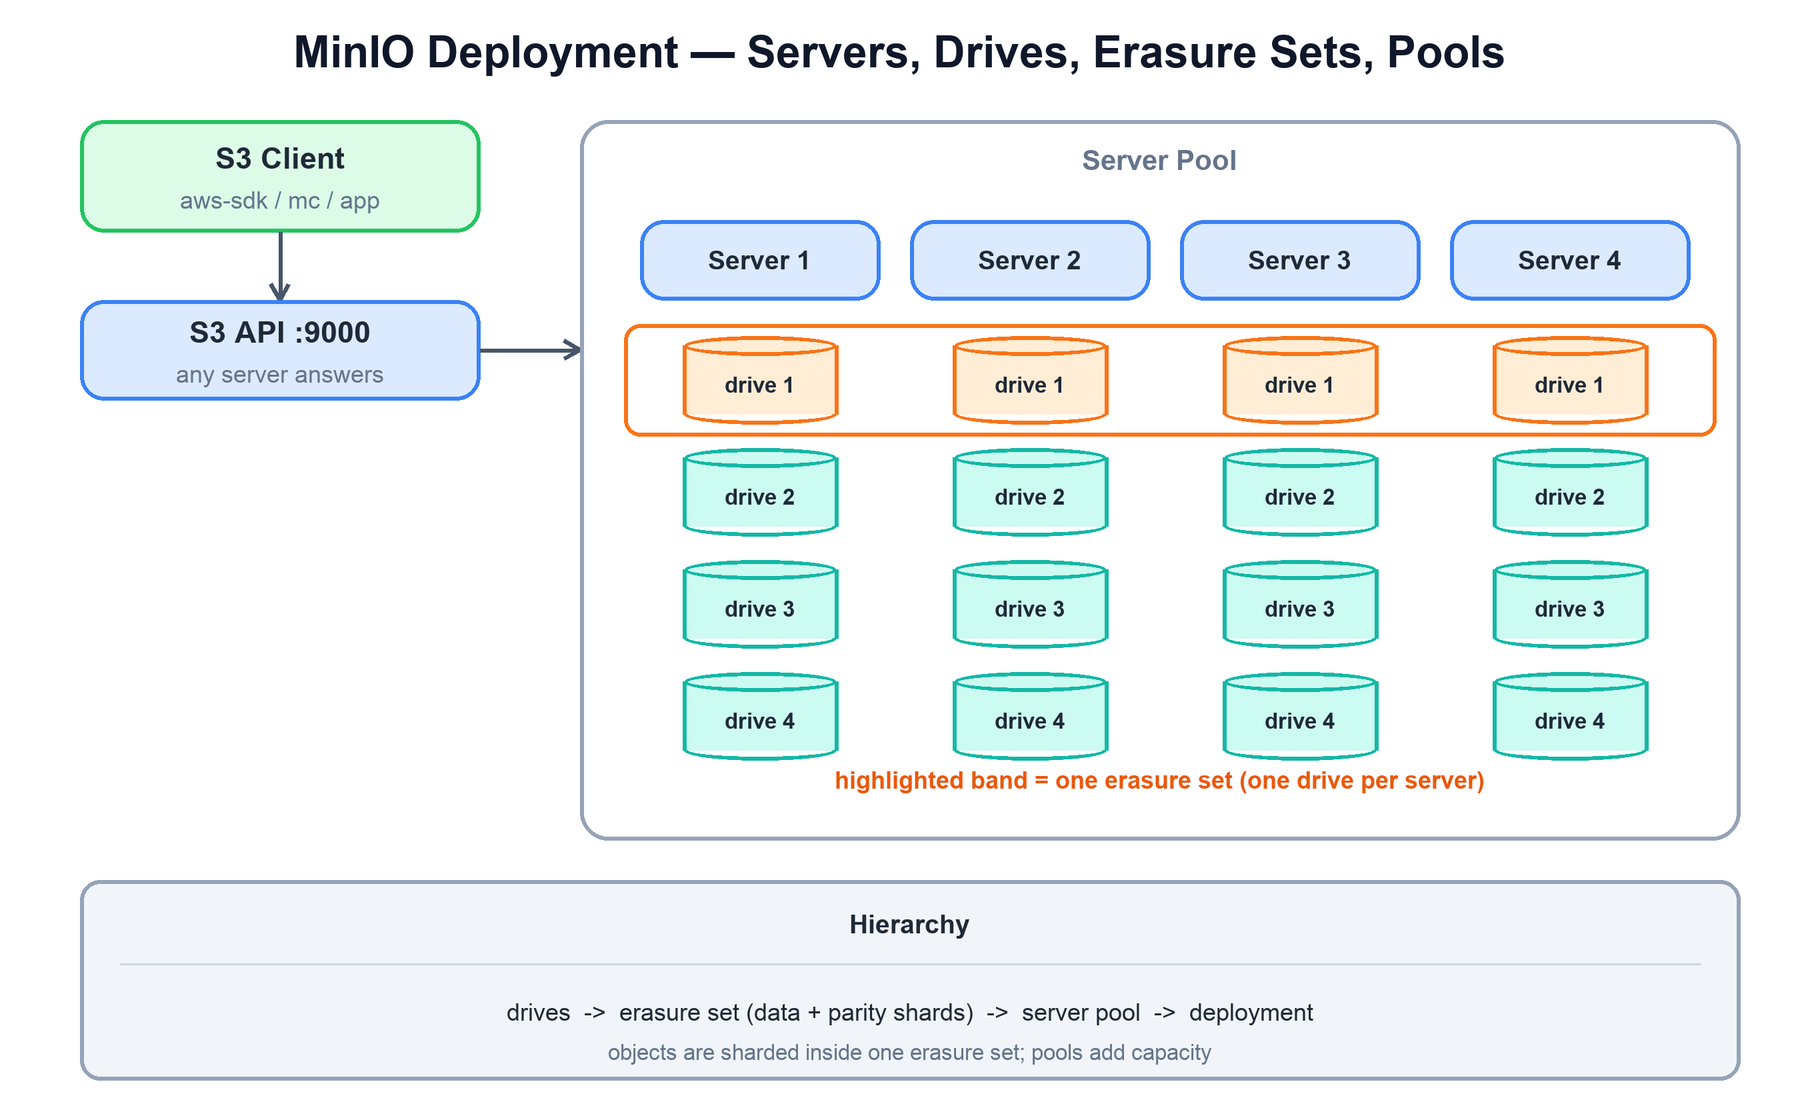Viewport: 1800px width, 1120px height.
Task: Pick drive 4 cylinder under Server 4
Action: (x=1570, y=717)
